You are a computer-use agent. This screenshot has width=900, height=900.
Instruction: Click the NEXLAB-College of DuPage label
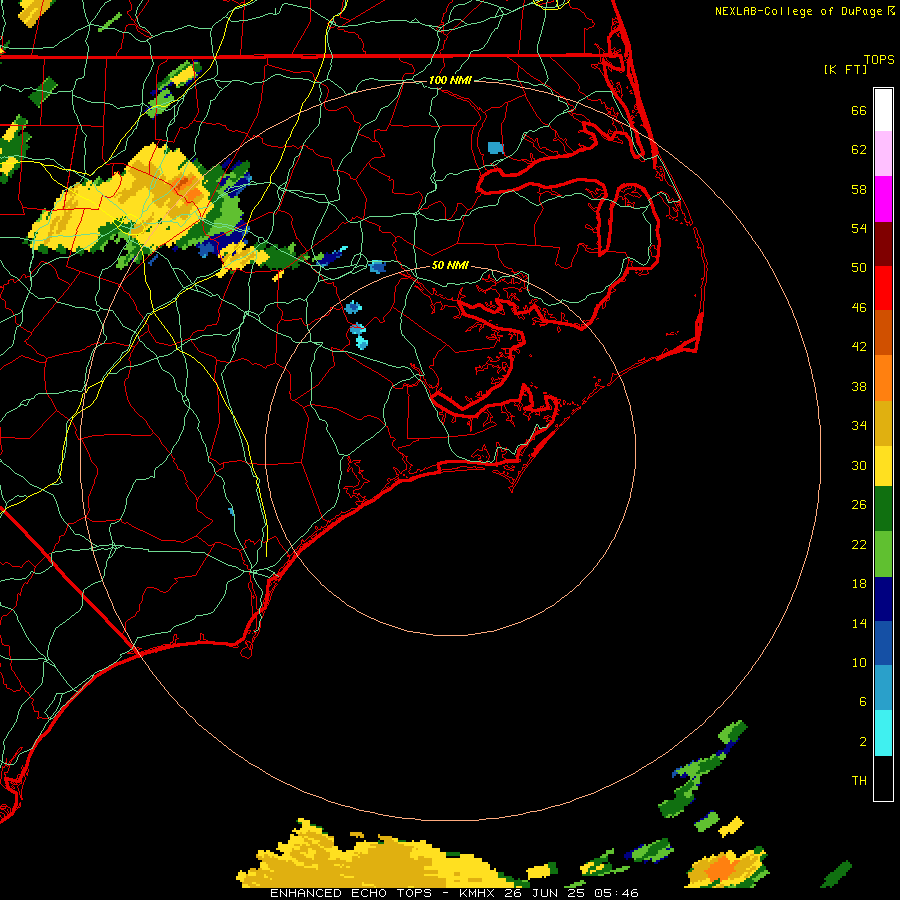coord(798,11)
